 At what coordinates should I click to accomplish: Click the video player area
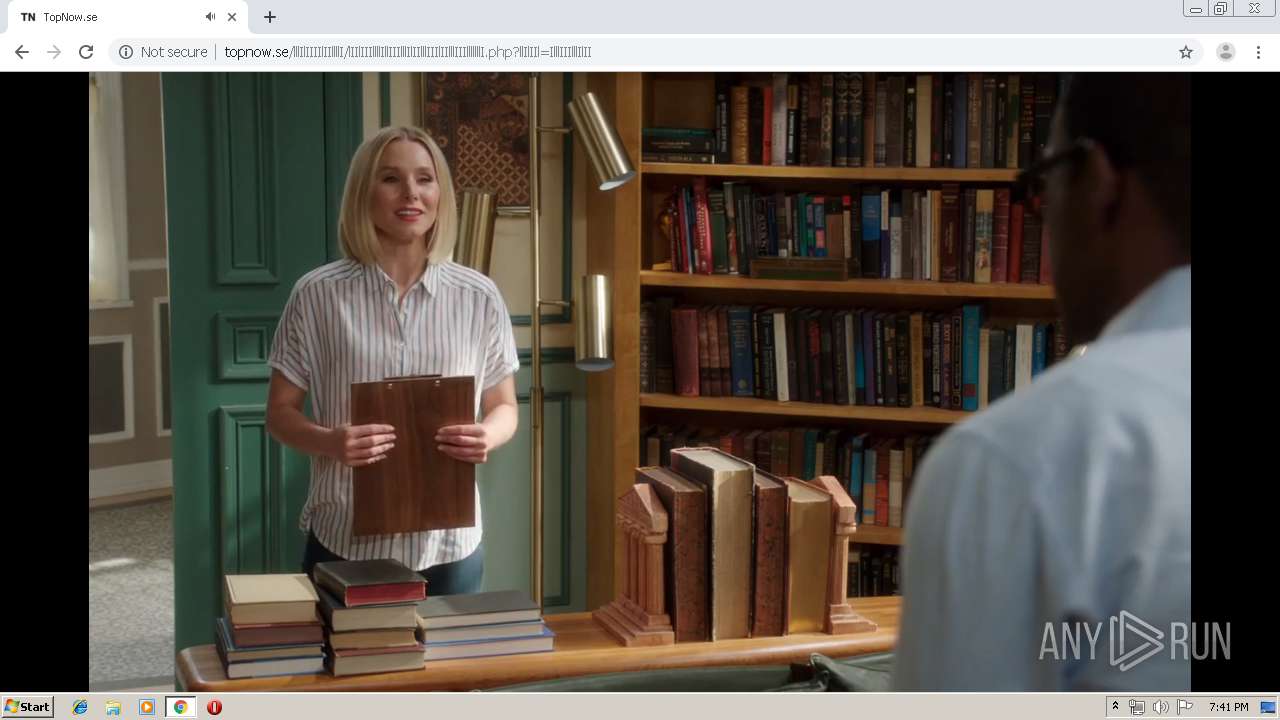tap(640, 381)
